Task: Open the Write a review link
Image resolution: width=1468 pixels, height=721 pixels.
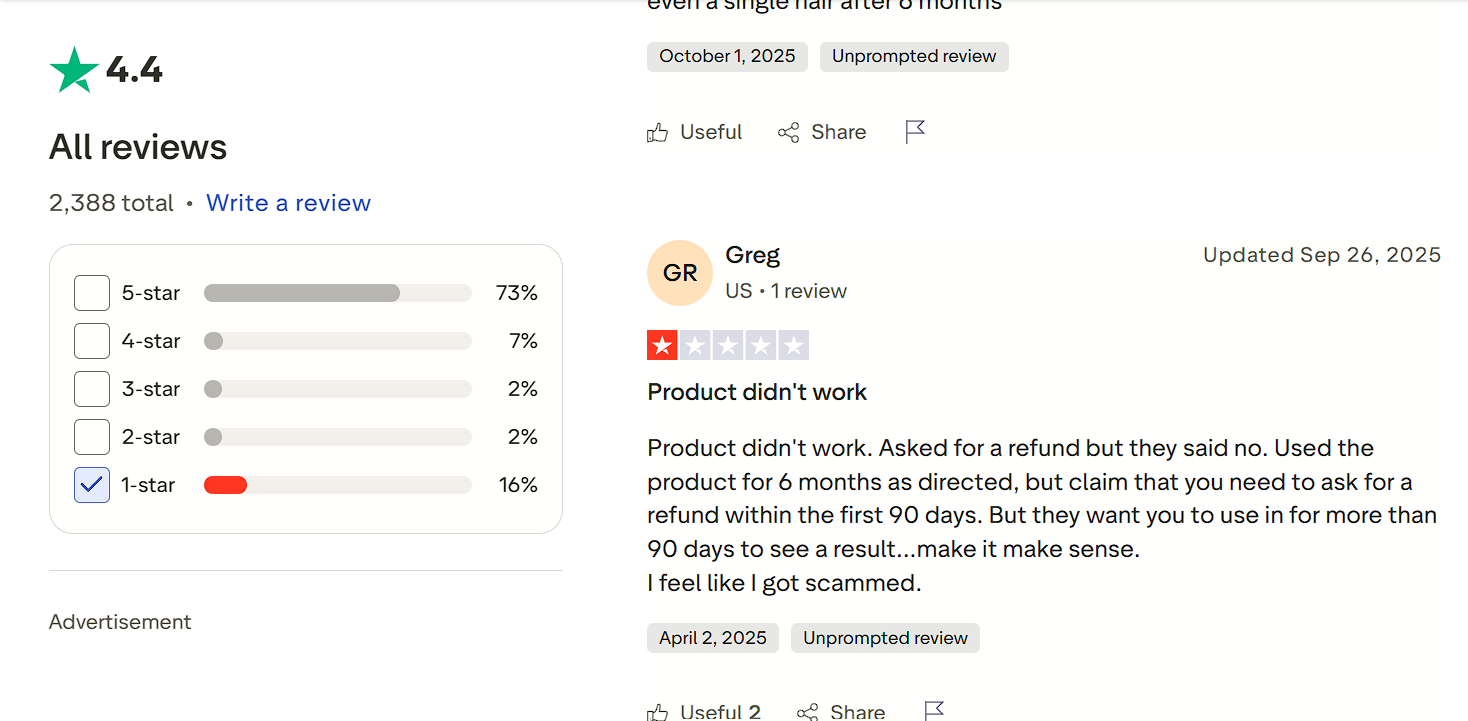Action: coord(288,203)
